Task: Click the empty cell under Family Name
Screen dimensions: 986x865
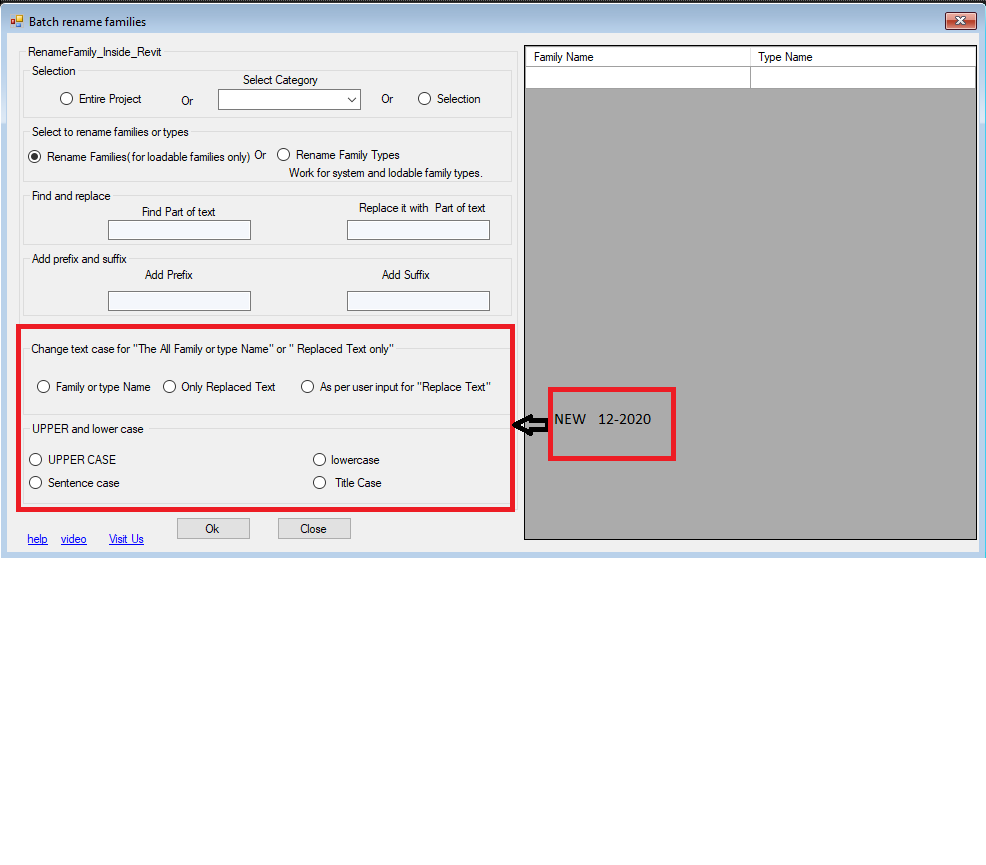Action: [638, 77]
